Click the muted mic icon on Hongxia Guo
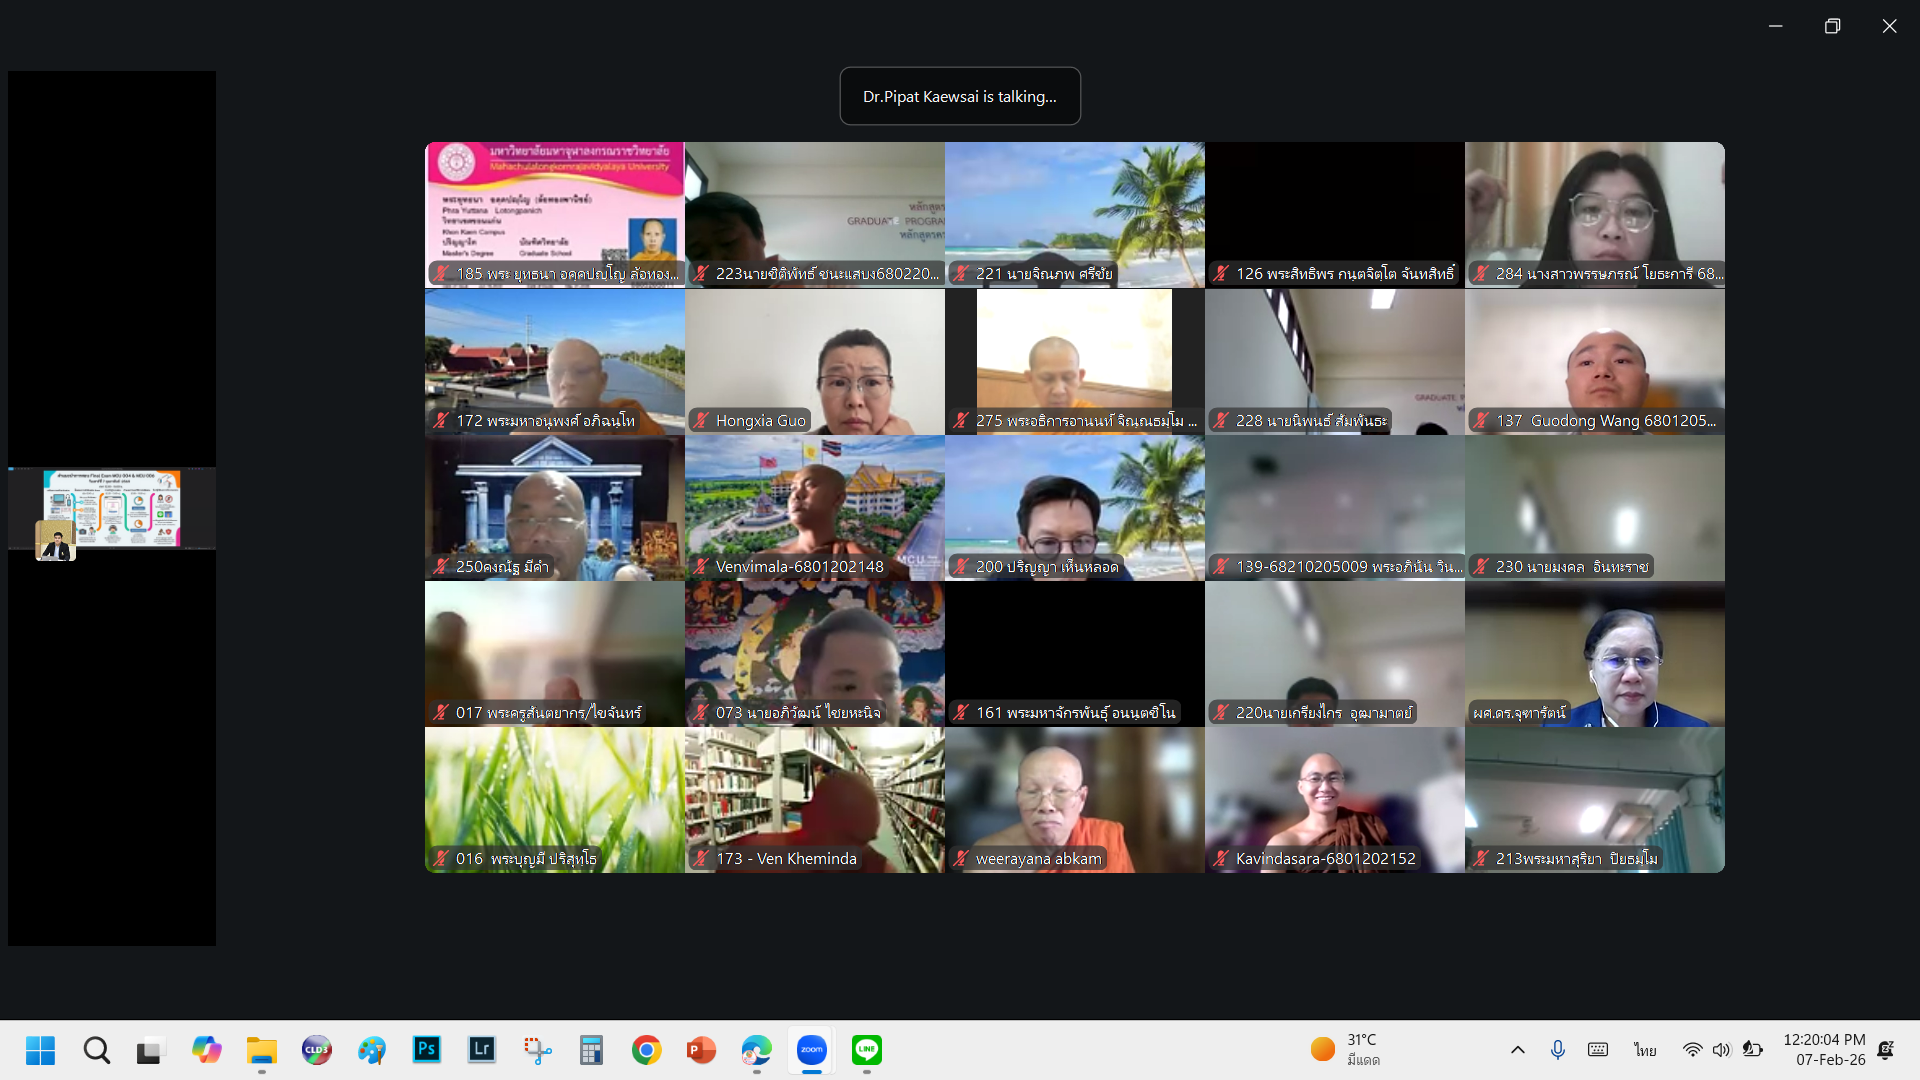This screenshot has width=1920, height=1080. point(701,421)
